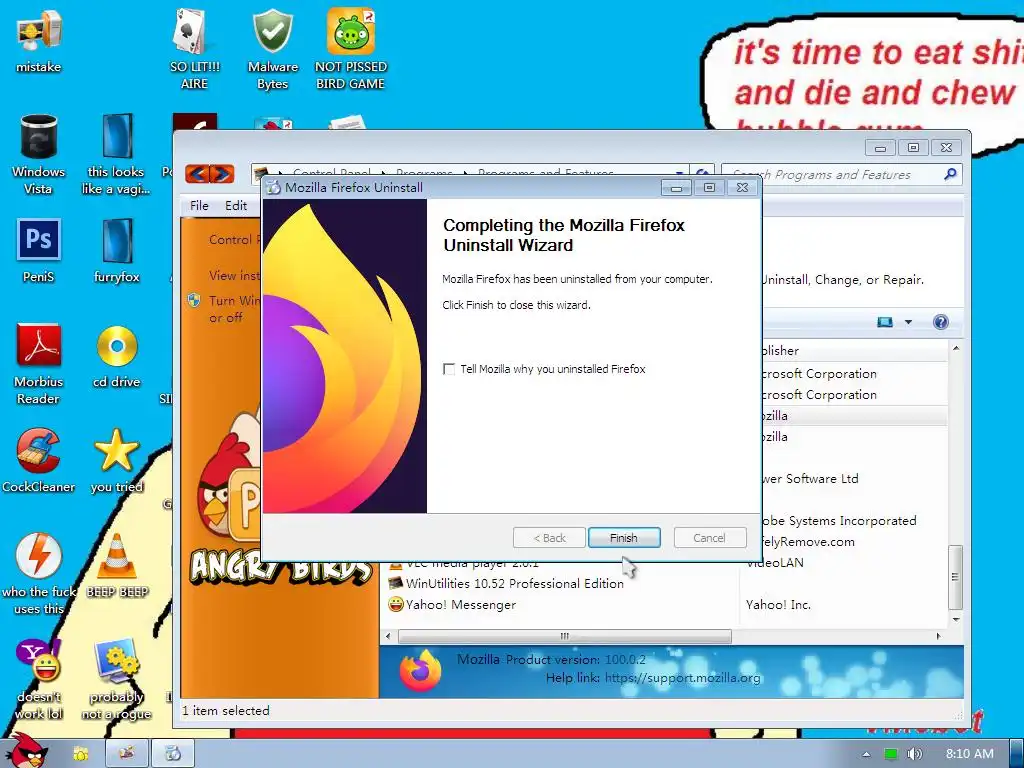Launch Morbius Reader PDF icon
Screen dimensions: 1024x768
coord(39,363)
